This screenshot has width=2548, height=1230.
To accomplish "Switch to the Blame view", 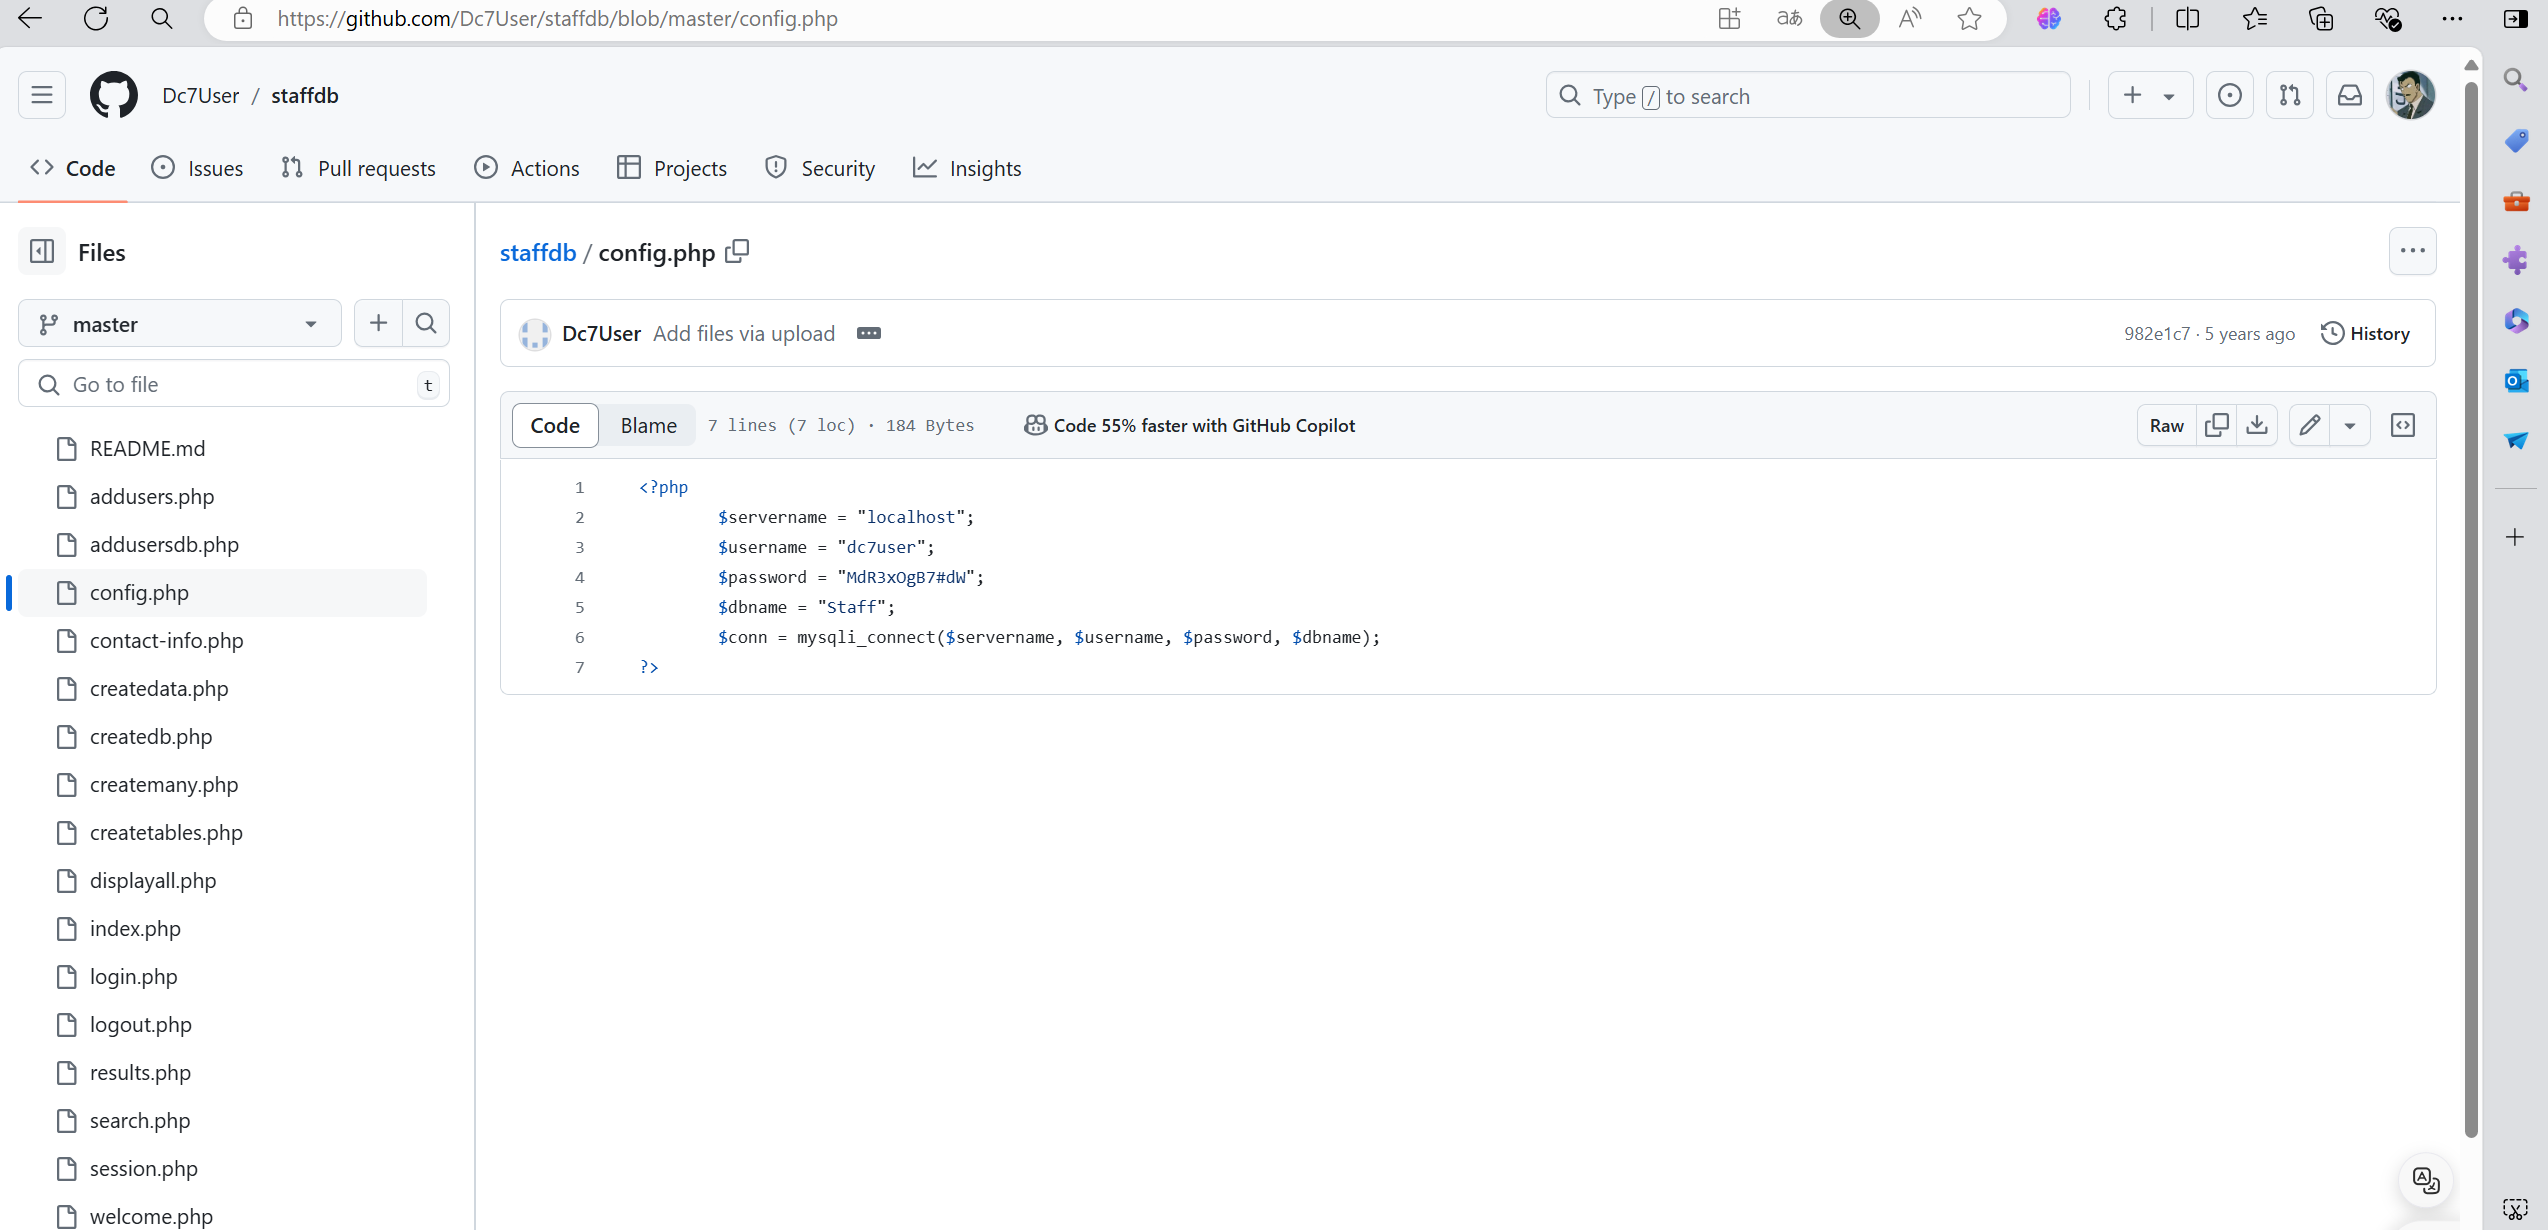I will pyautogui.click(x=648, y=425).
